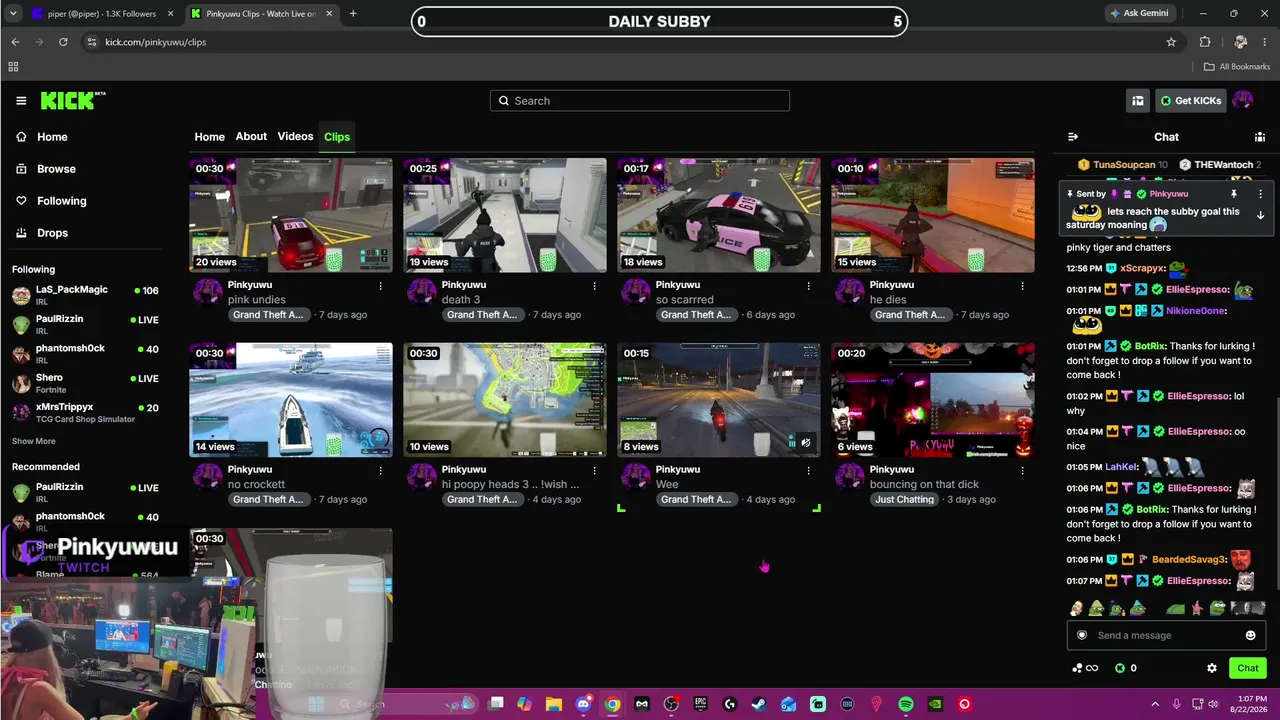Switch to the channel About tab
Viewport: 1280px width, 720px height.
[251, 137]
